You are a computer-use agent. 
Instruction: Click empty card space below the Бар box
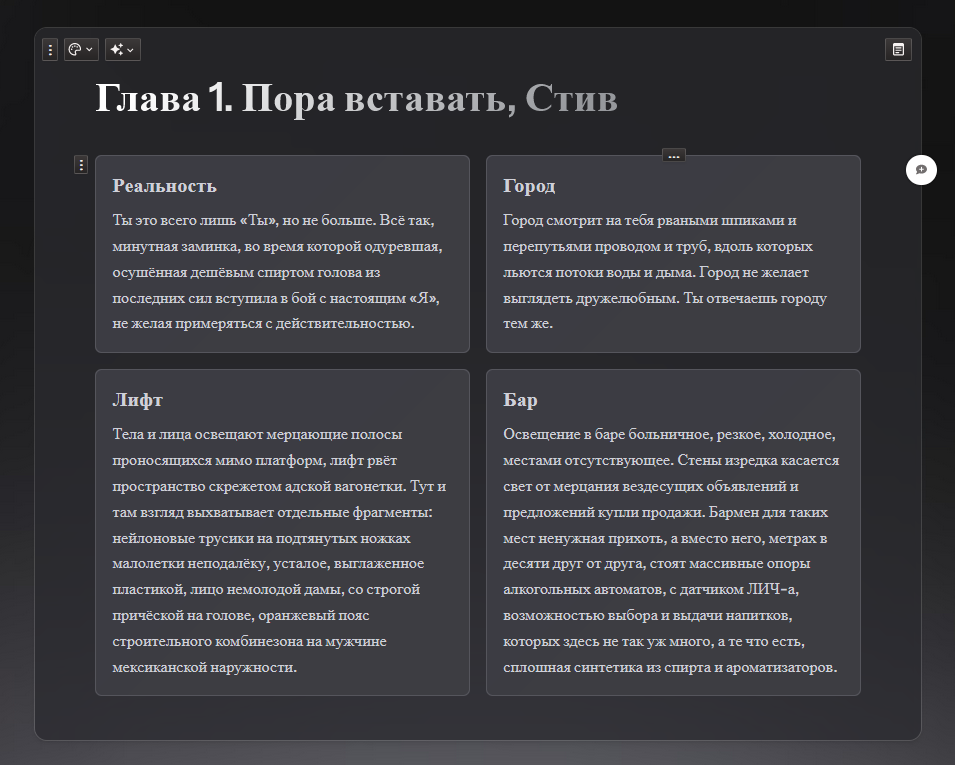pos(672,717)
